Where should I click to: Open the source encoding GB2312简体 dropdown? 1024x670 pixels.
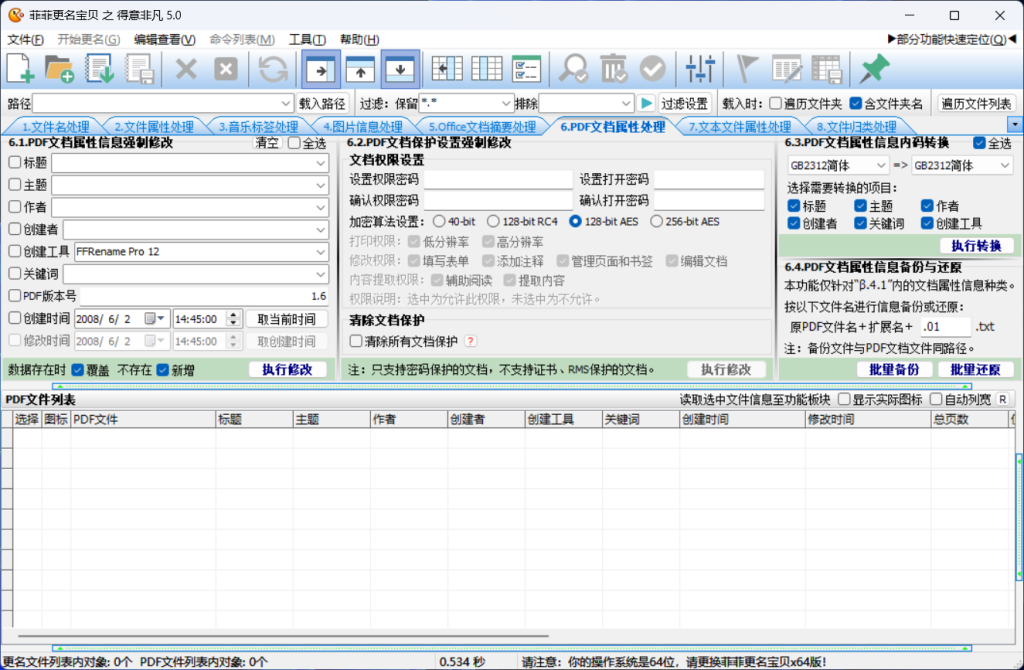click(880, 166)
